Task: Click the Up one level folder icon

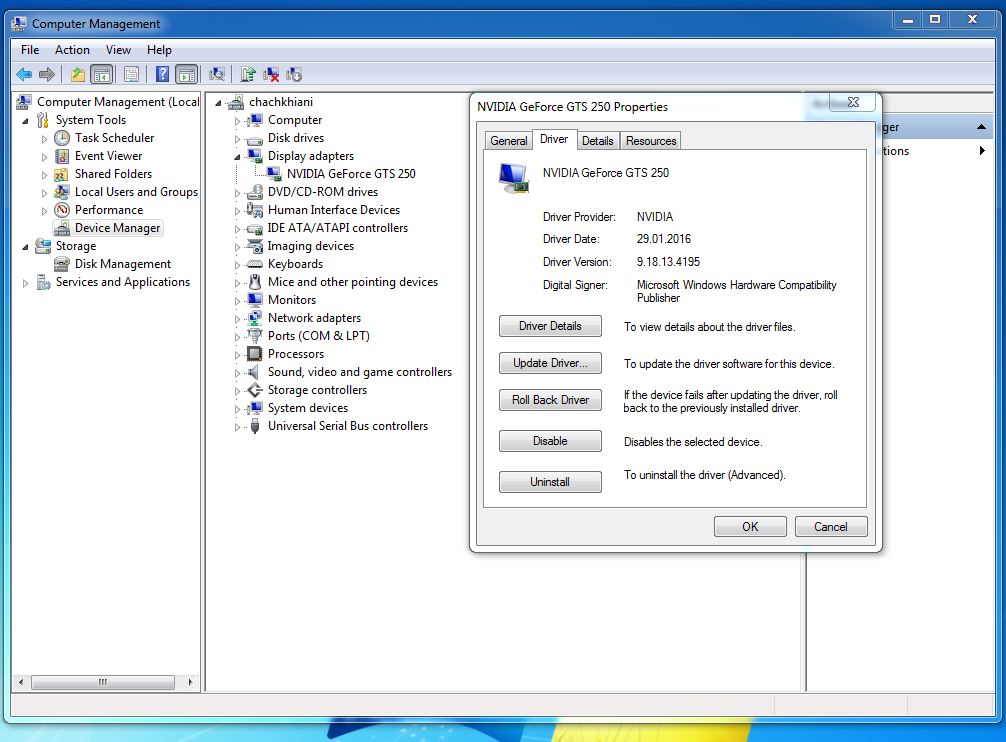Action: tap(78, 74)
